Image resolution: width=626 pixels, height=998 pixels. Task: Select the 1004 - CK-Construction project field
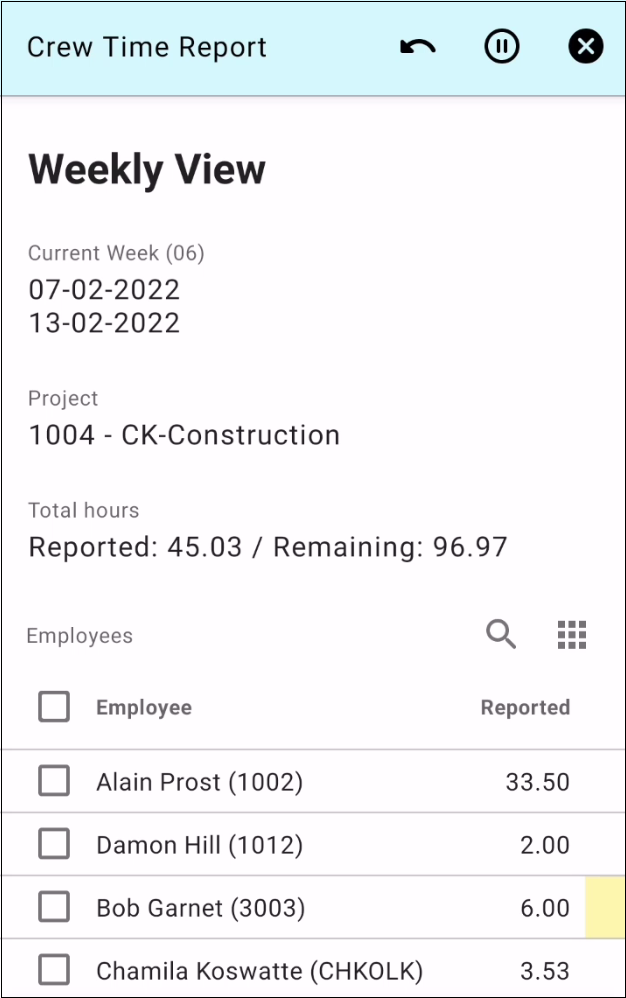tap(184, 436)
